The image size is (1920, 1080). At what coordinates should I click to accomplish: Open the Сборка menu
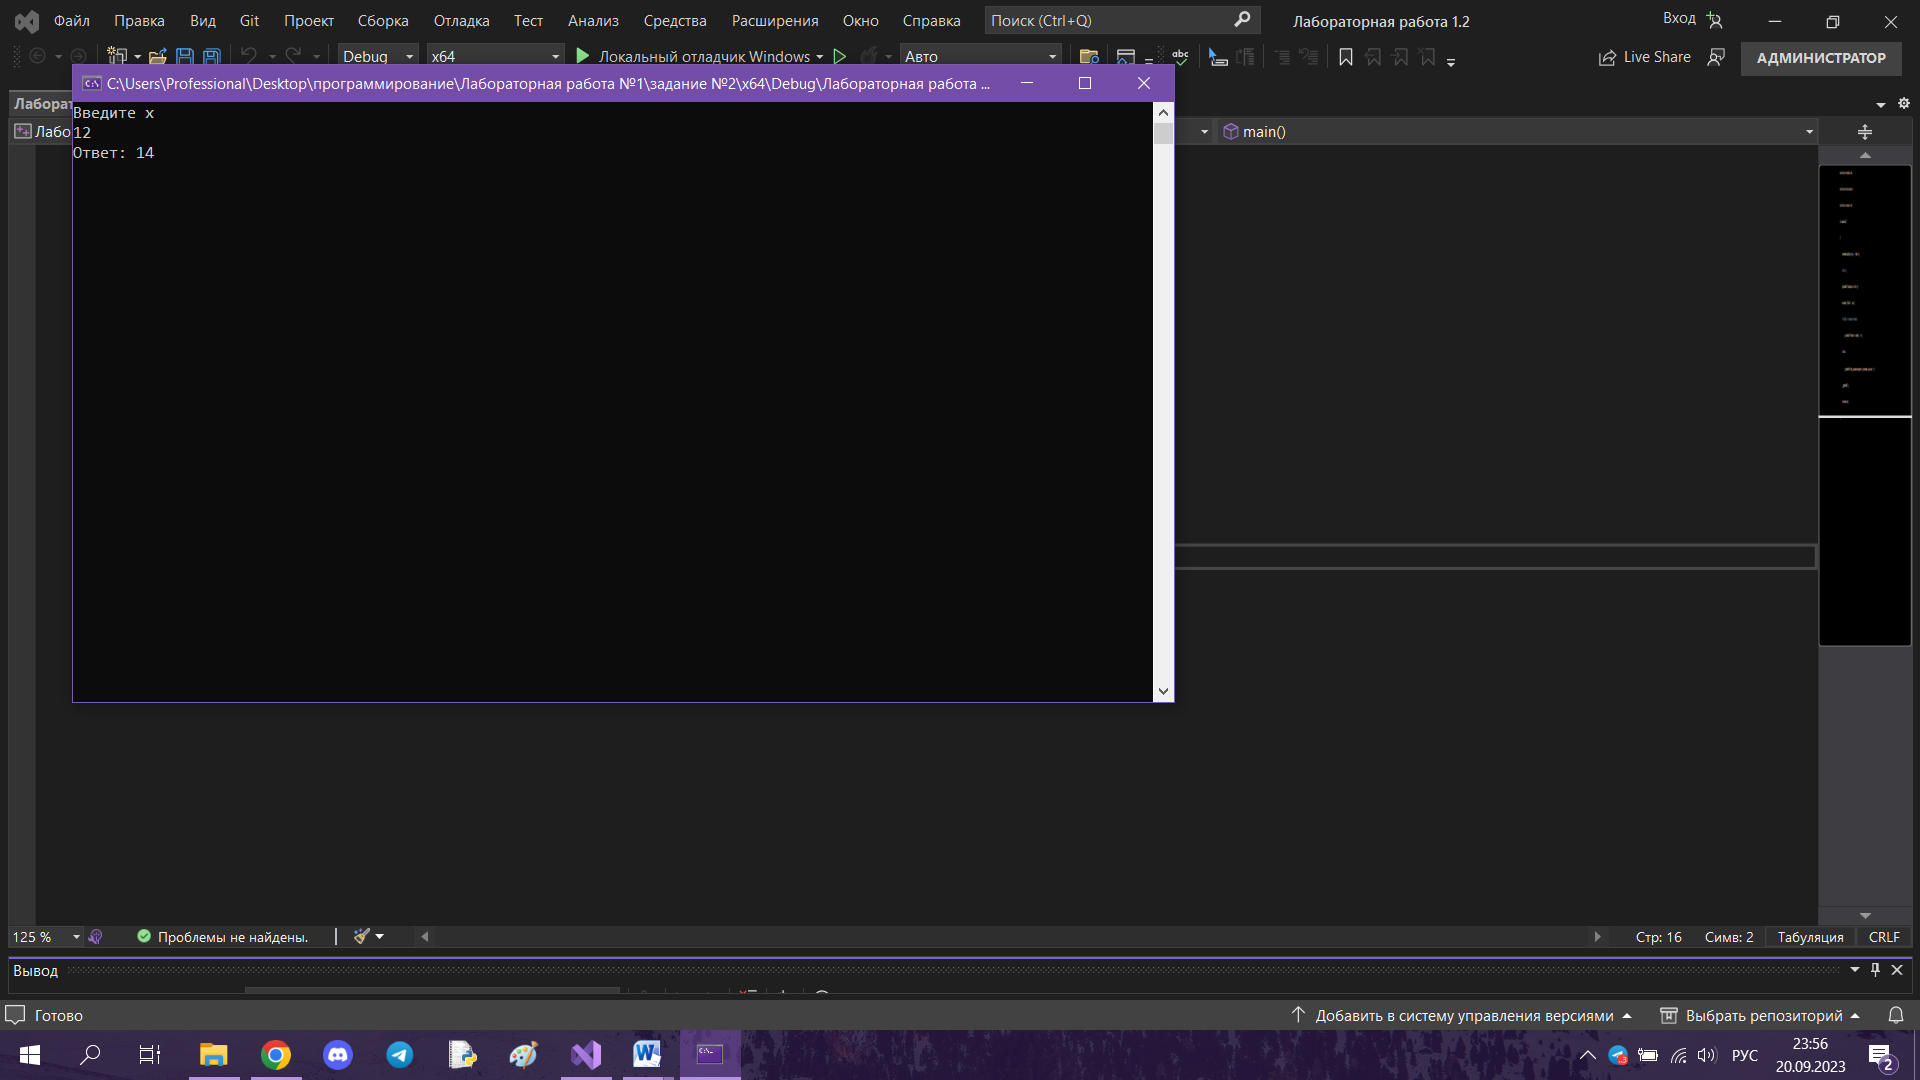coord(383,20)
